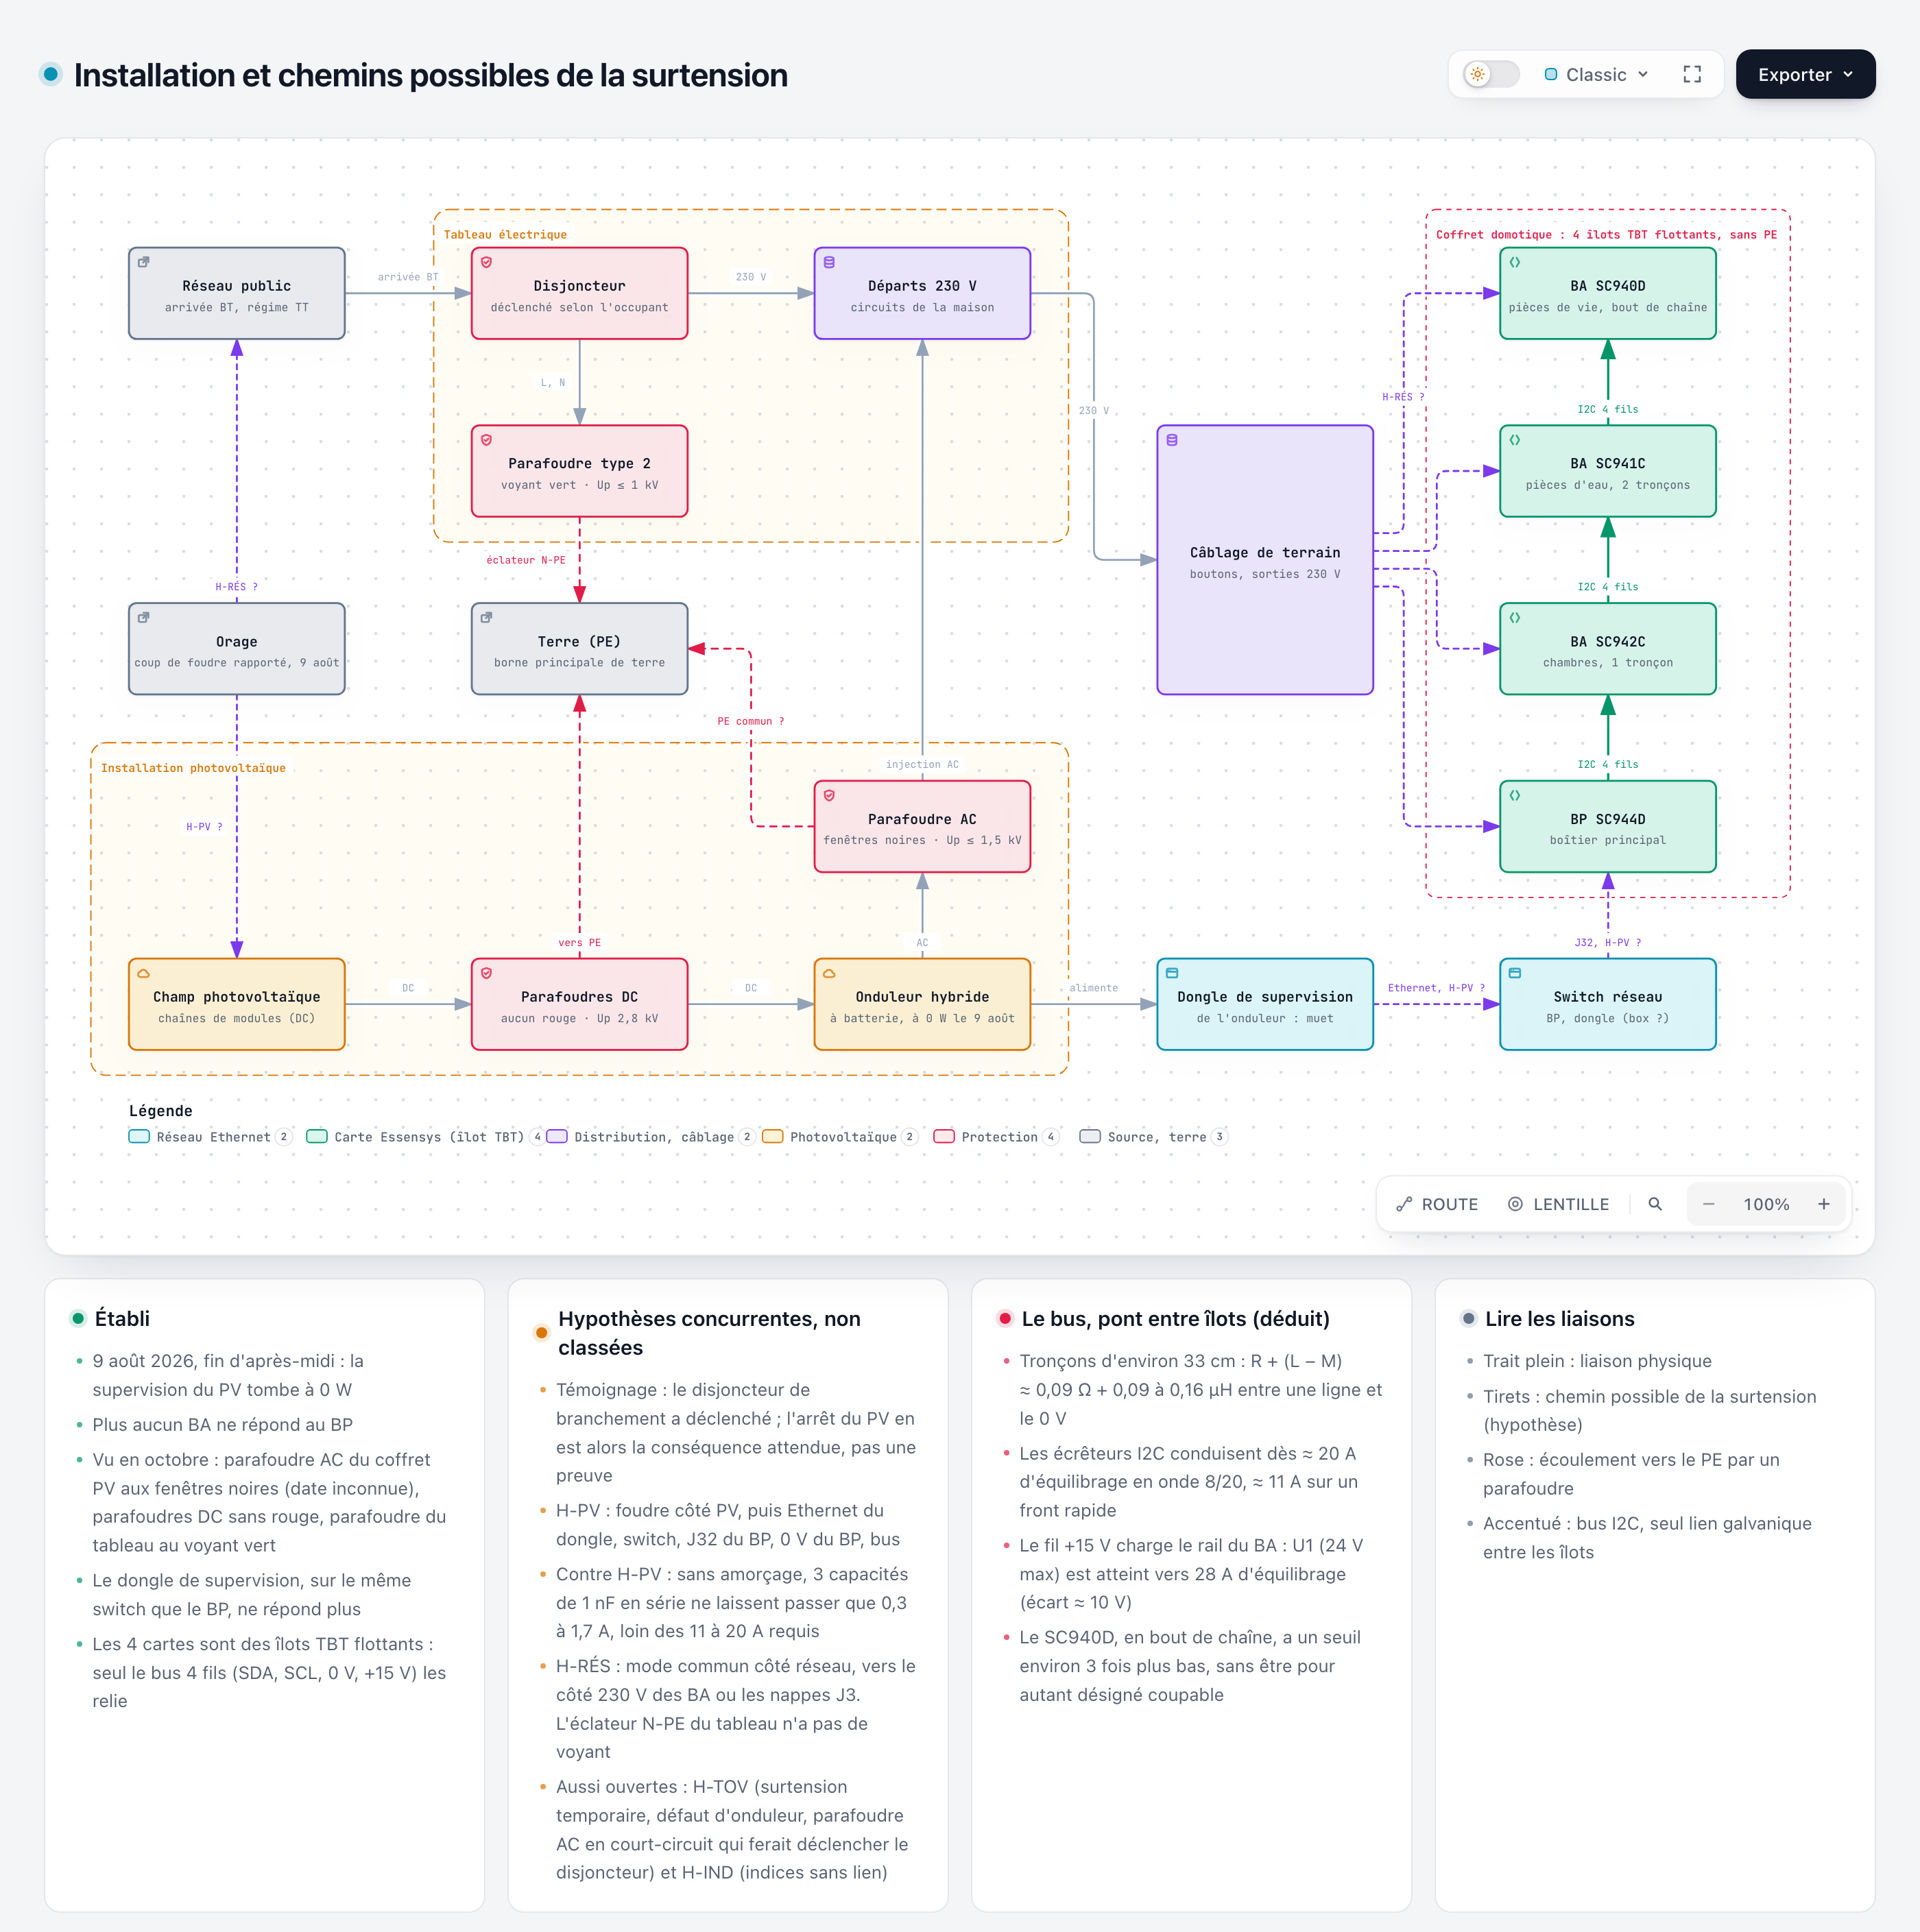Screen dimensions: 1920x1932
Task: Click the Parafoudre type 2 shield icon
Action: tap(487, 440)
